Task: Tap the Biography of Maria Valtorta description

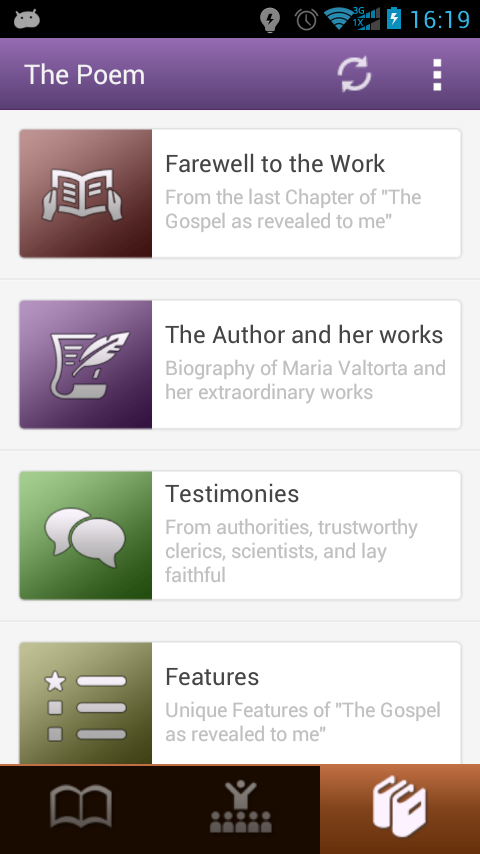Action: click(x=305, y=380)
